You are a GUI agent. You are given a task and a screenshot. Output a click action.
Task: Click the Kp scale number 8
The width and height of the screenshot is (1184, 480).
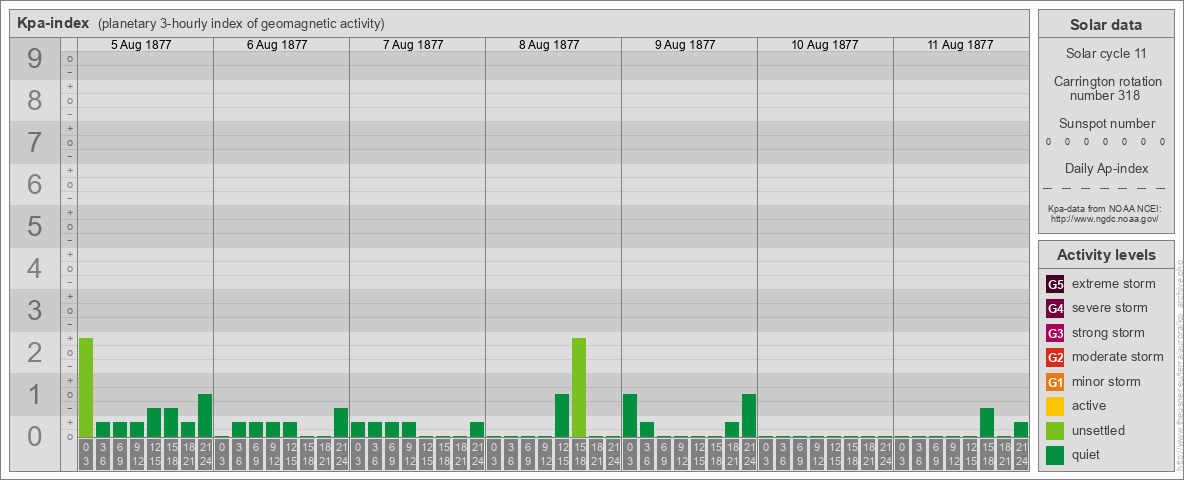(x=35, y=100)
